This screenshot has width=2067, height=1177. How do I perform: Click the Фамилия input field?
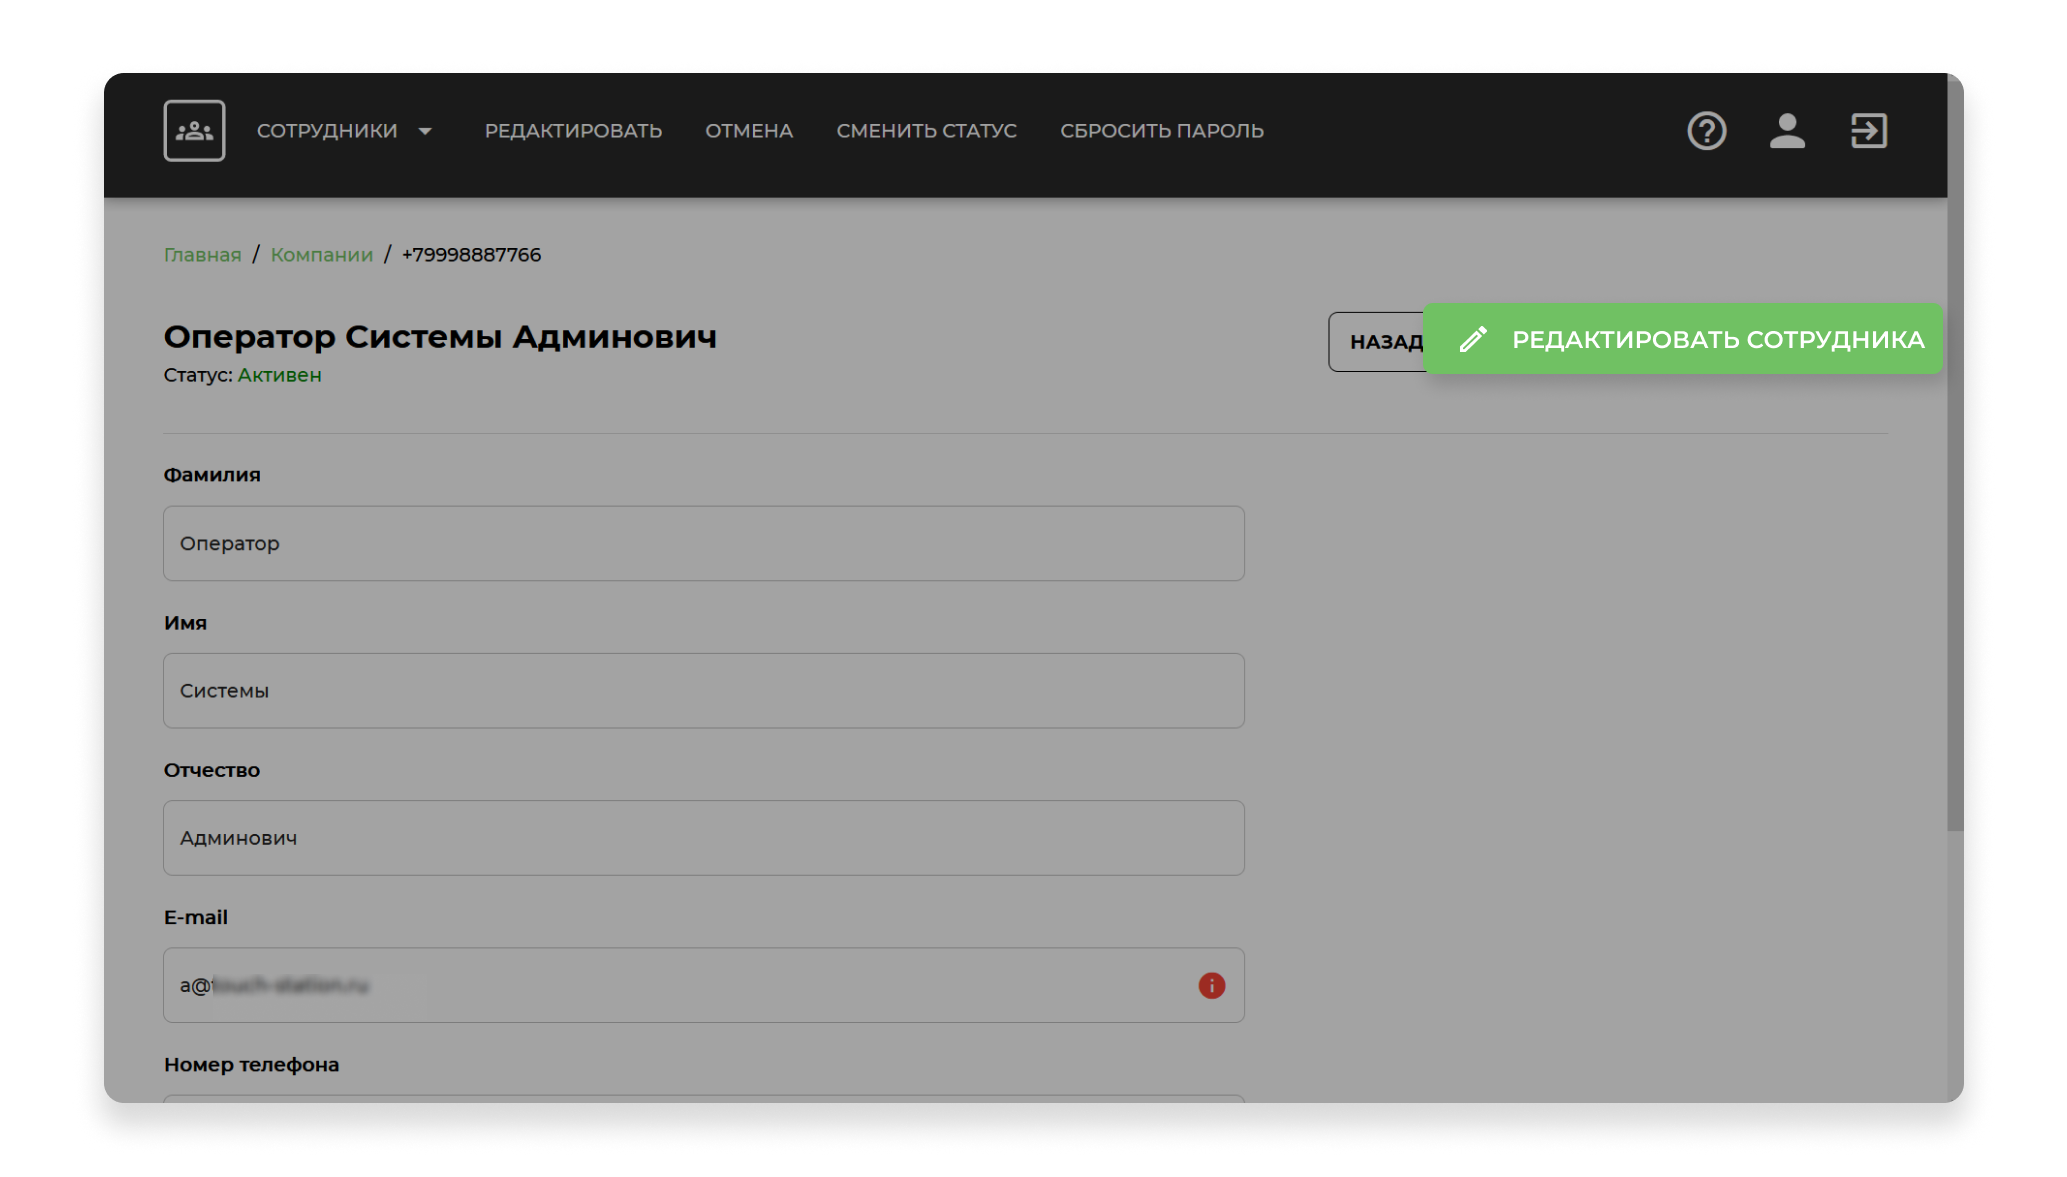[x=704, y=544]
